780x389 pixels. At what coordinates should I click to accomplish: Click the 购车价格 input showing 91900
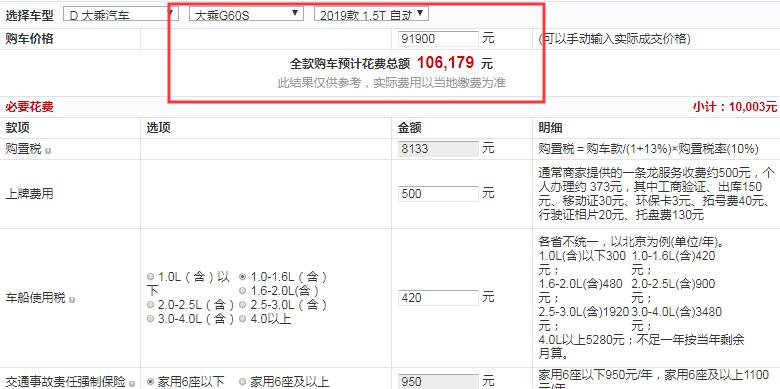[438, 39]
